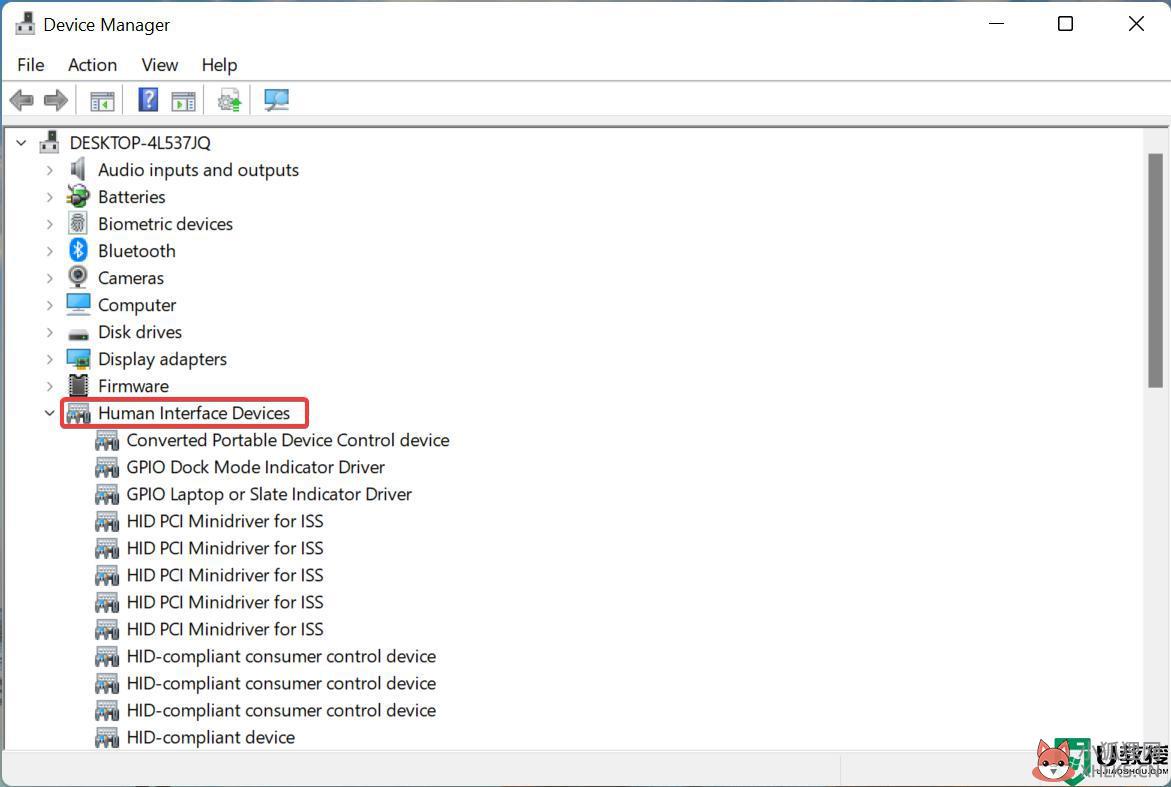Click the Forward arrow toolbar icon

56,100
